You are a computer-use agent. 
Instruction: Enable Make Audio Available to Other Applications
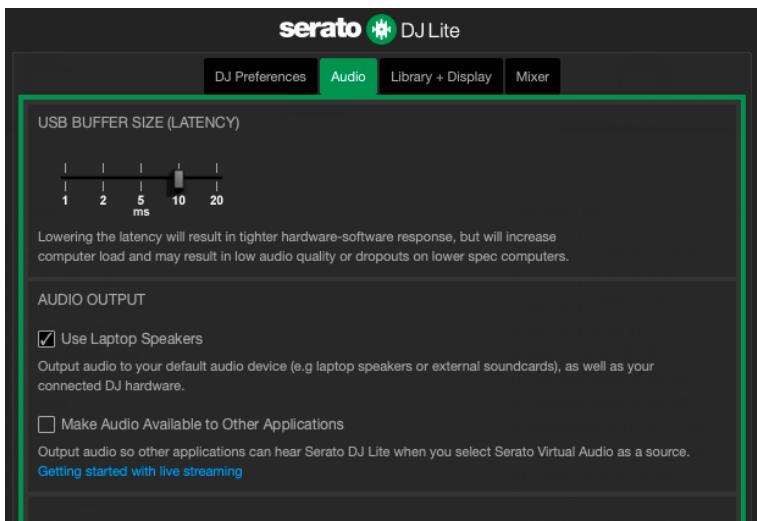click(46, 424)
